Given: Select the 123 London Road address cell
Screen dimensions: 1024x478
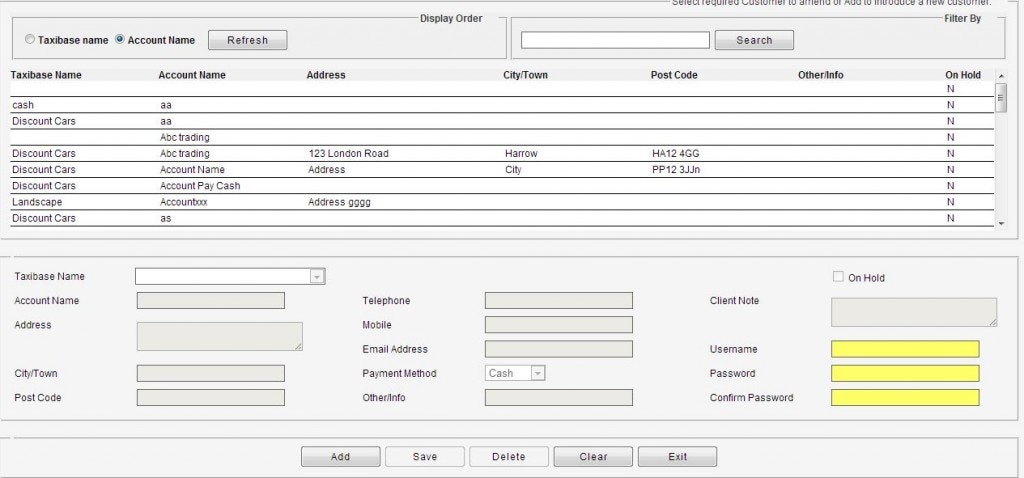Looking at the screenshot, I should tap(349, 154).
